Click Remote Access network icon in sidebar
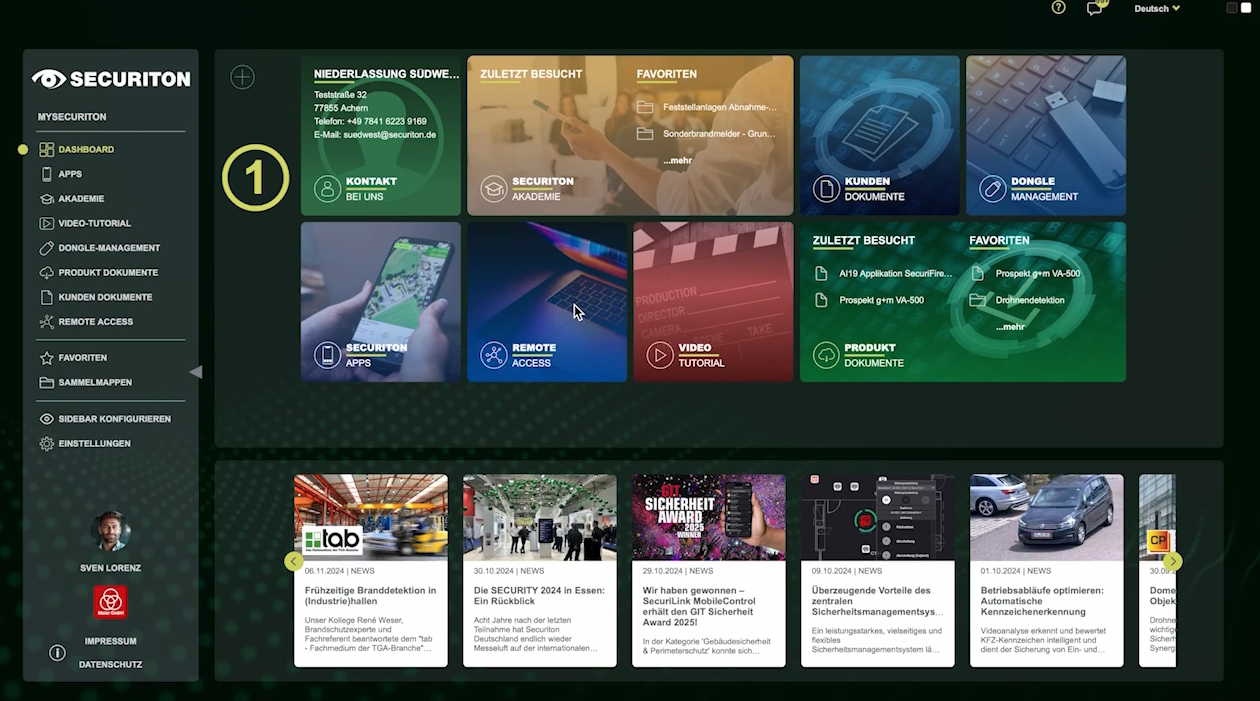The width and height of the screenshot is (1260, 701). (x=46, y=322)
